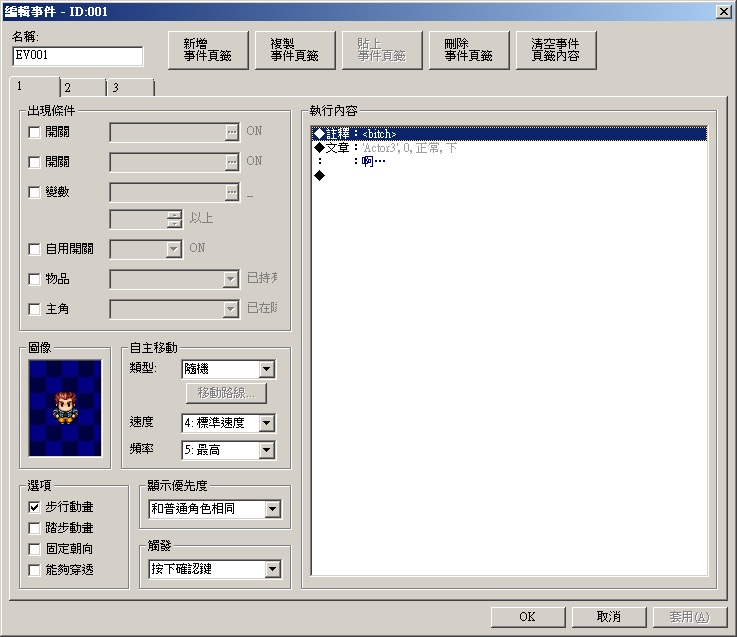The height and width of the screenshot is (637, 737).
Task: Check the 能夠穿透 option
Action: click(x=34, y=570)
